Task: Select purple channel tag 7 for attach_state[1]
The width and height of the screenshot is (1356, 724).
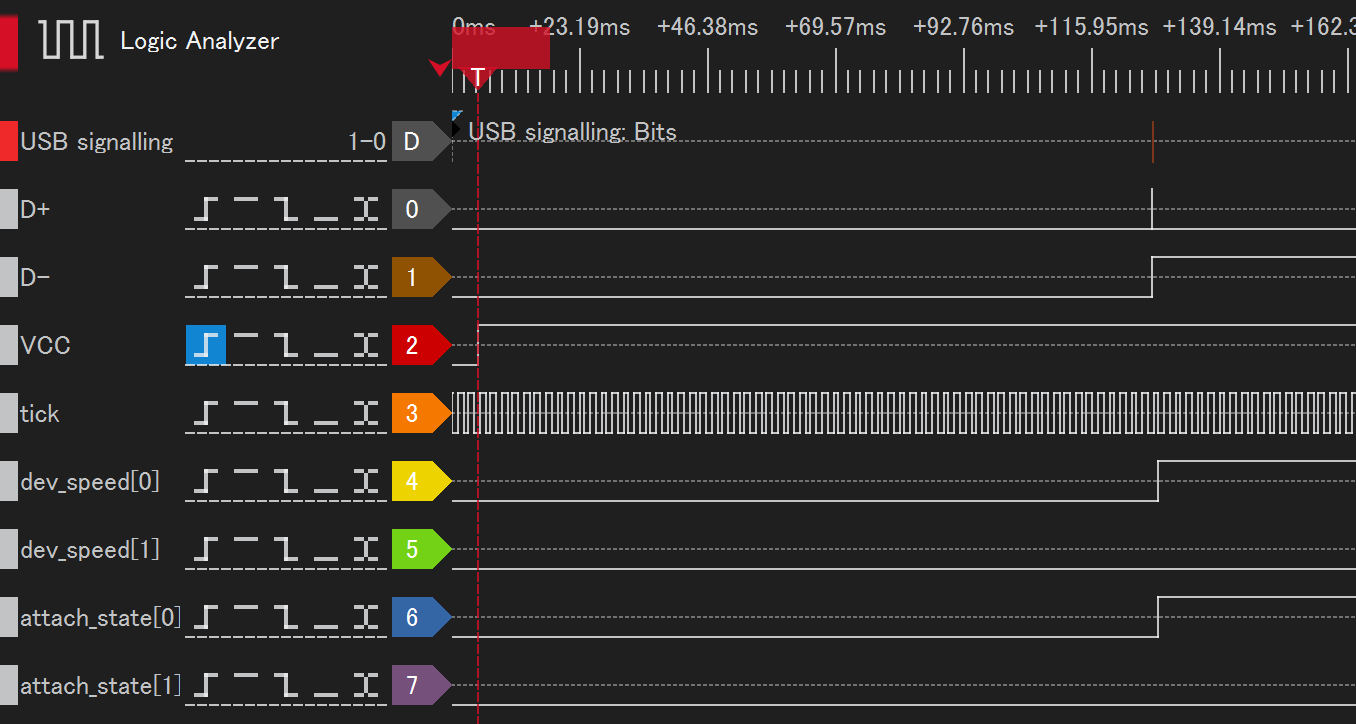Action: click(x=421, y=685)
